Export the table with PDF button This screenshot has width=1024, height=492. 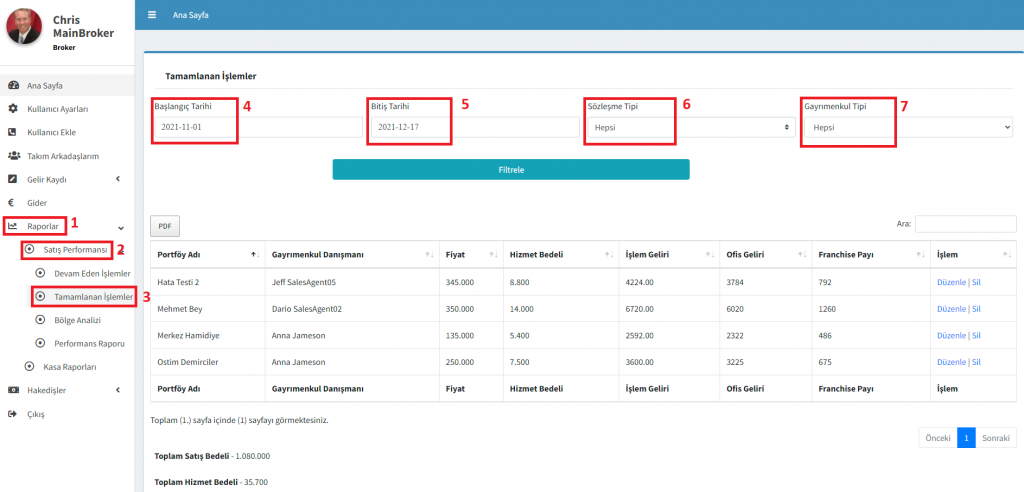pyautogui.click(x=164, y=227)
